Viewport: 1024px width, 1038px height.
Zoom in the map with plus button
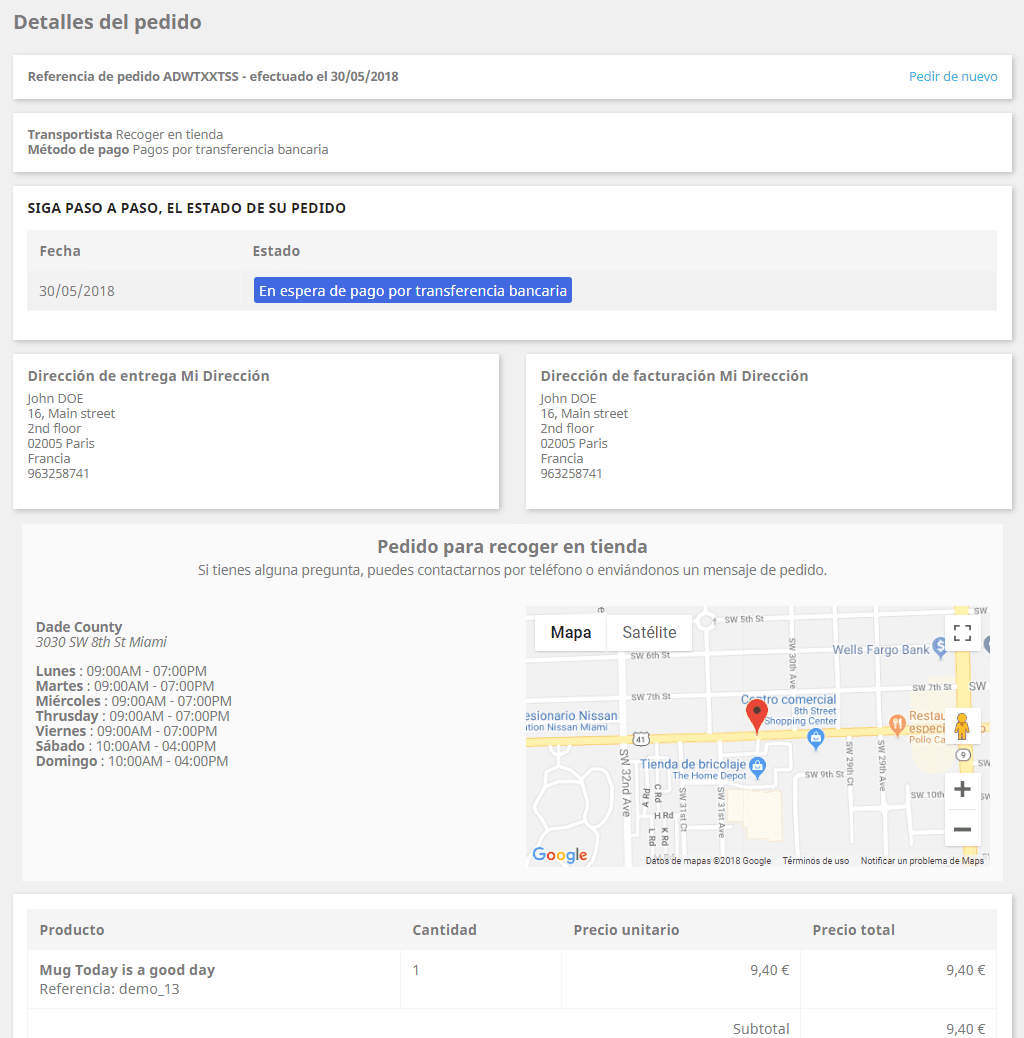[x=962, y=790]
